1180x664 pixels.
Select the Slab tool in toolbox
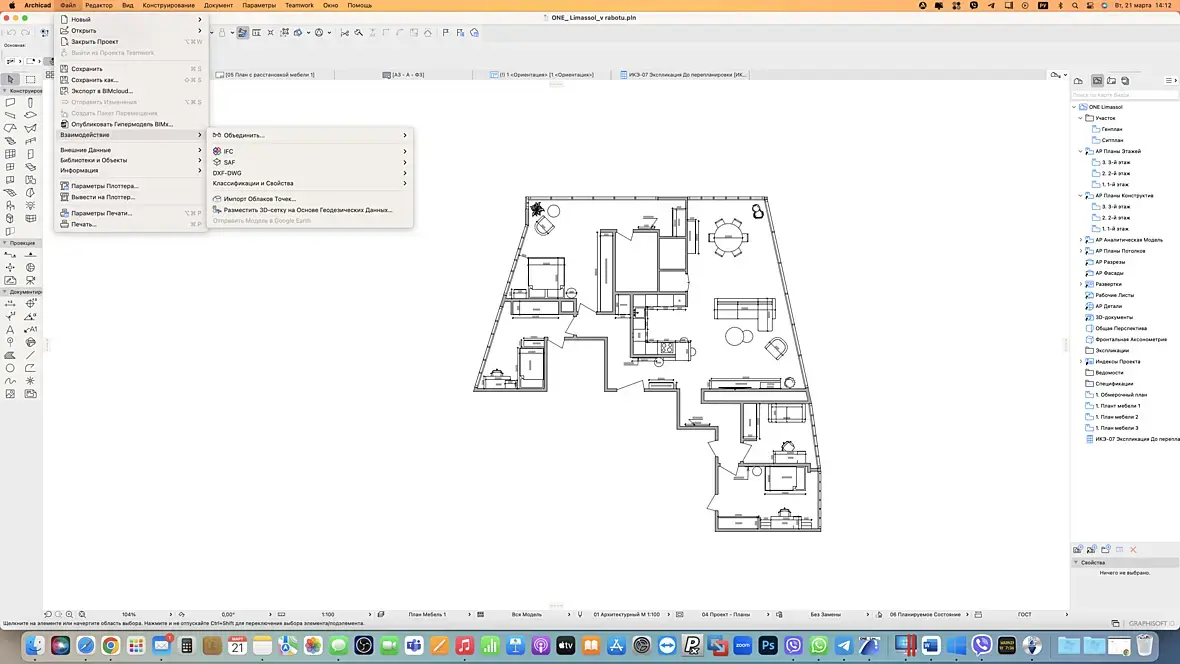(x=31, y=115)
